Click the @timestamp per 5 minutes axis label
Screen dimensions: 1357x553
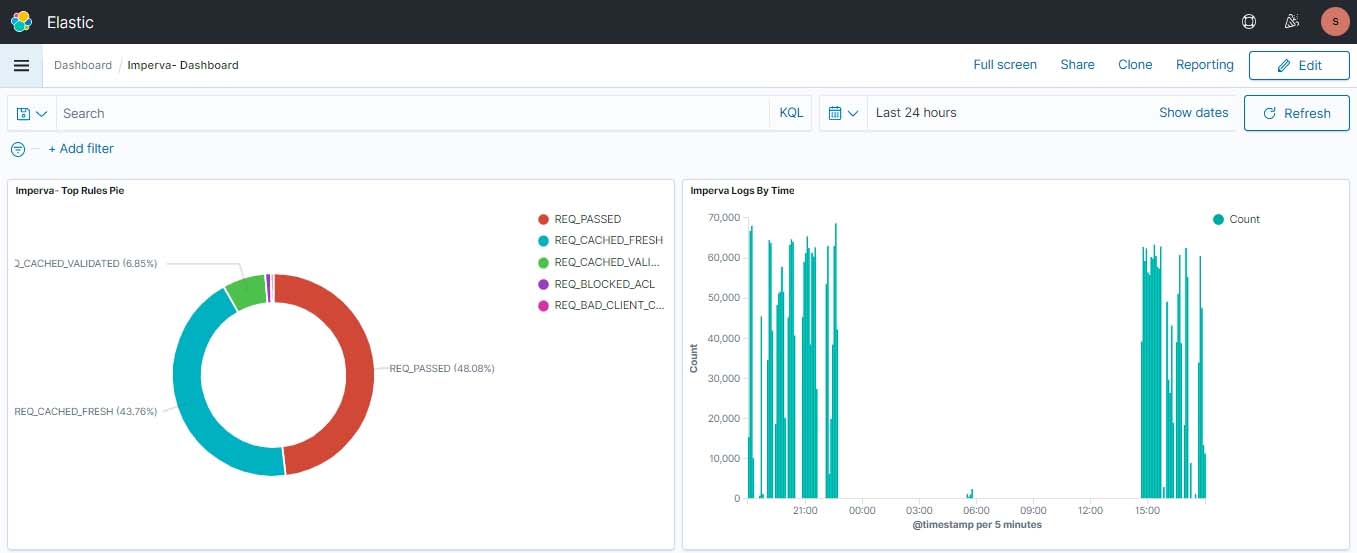tap(977, 525)
